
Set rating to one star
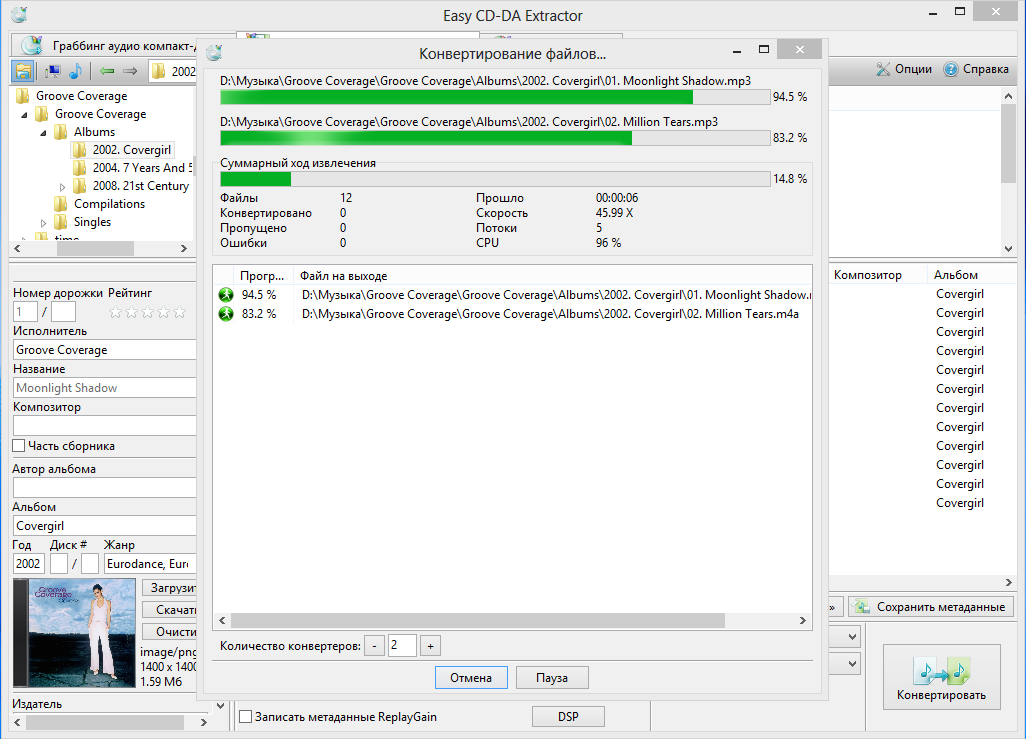116,312
